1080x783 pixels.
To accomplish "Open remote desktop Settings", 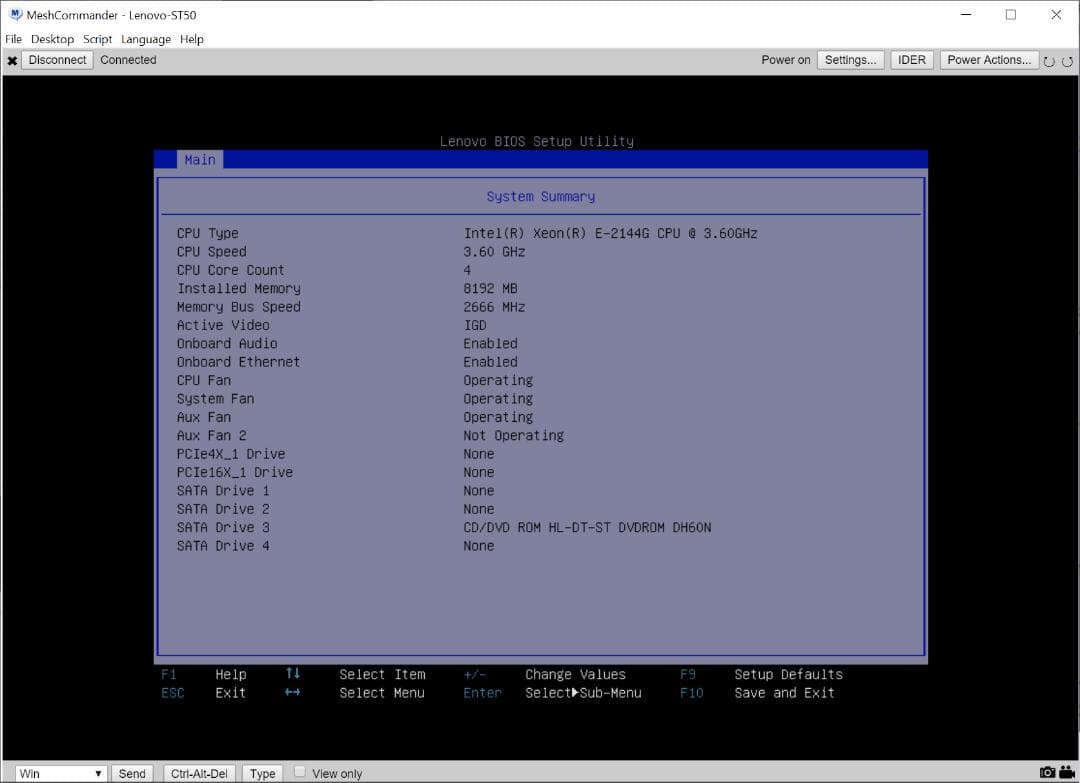I will (850, 60).
